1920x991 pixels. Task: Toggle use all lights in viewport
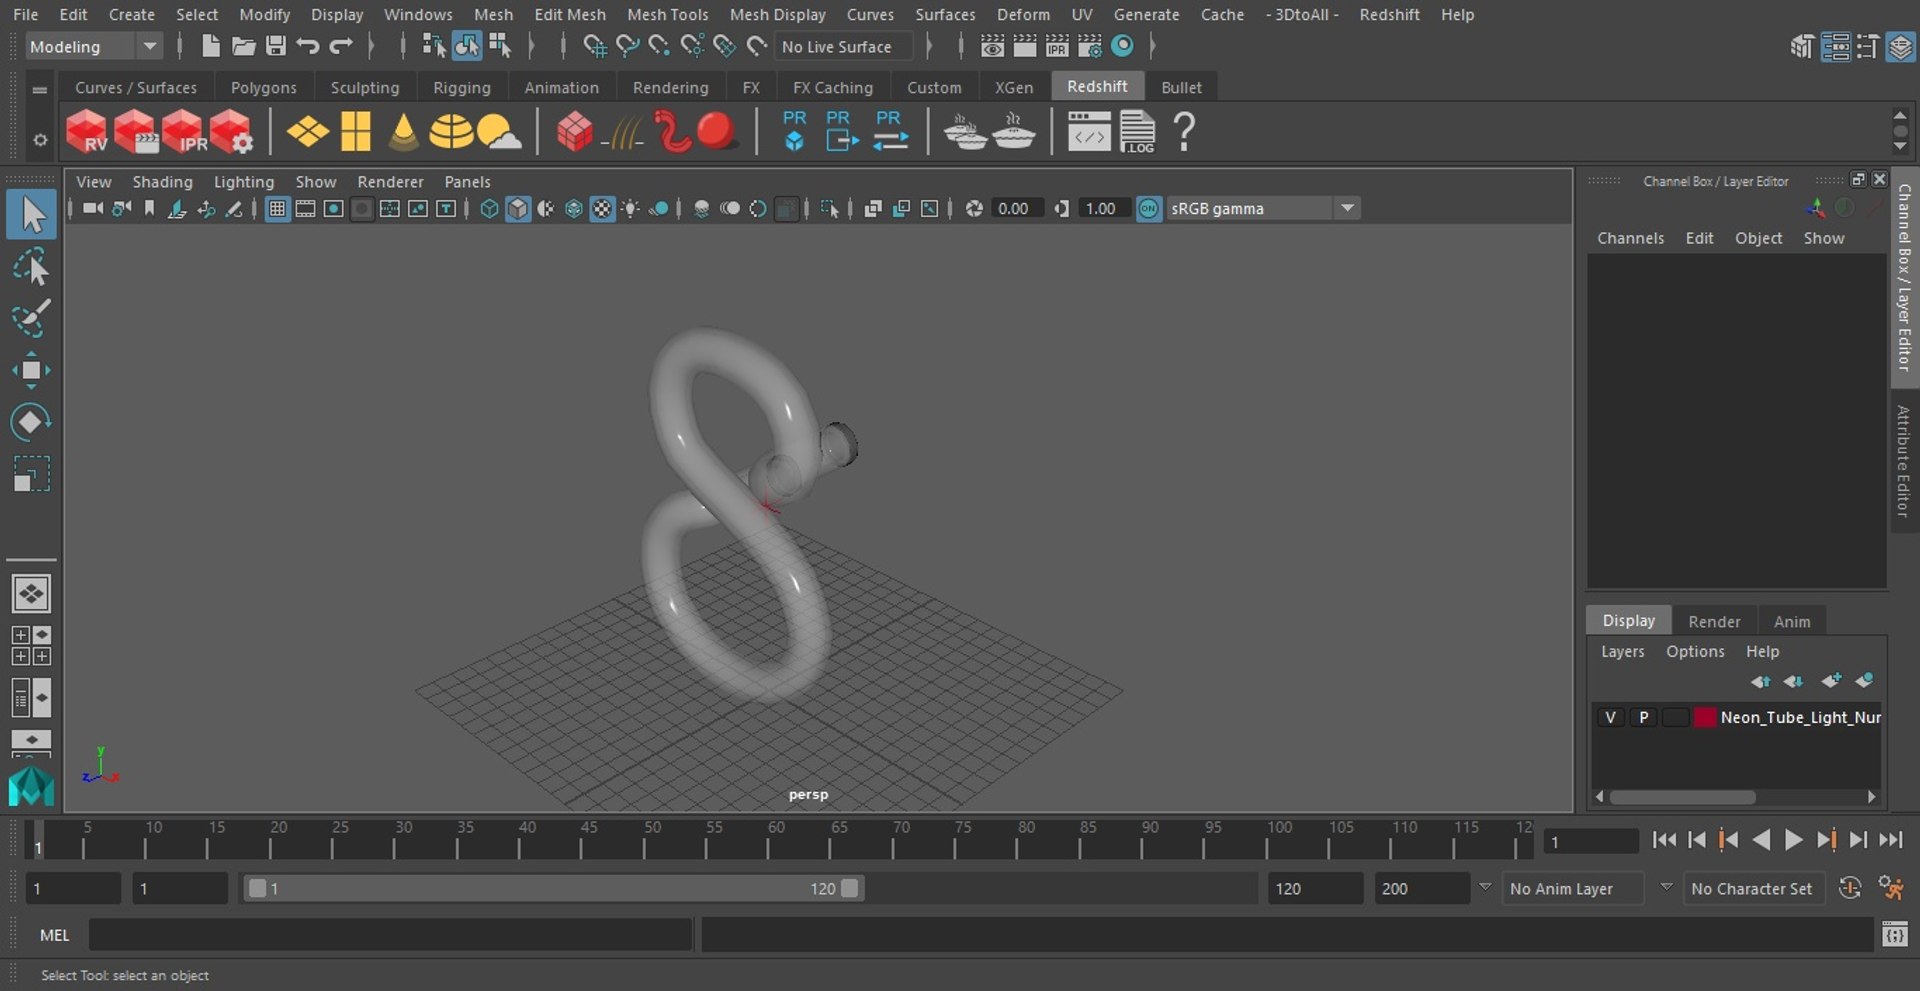(630, 209)
